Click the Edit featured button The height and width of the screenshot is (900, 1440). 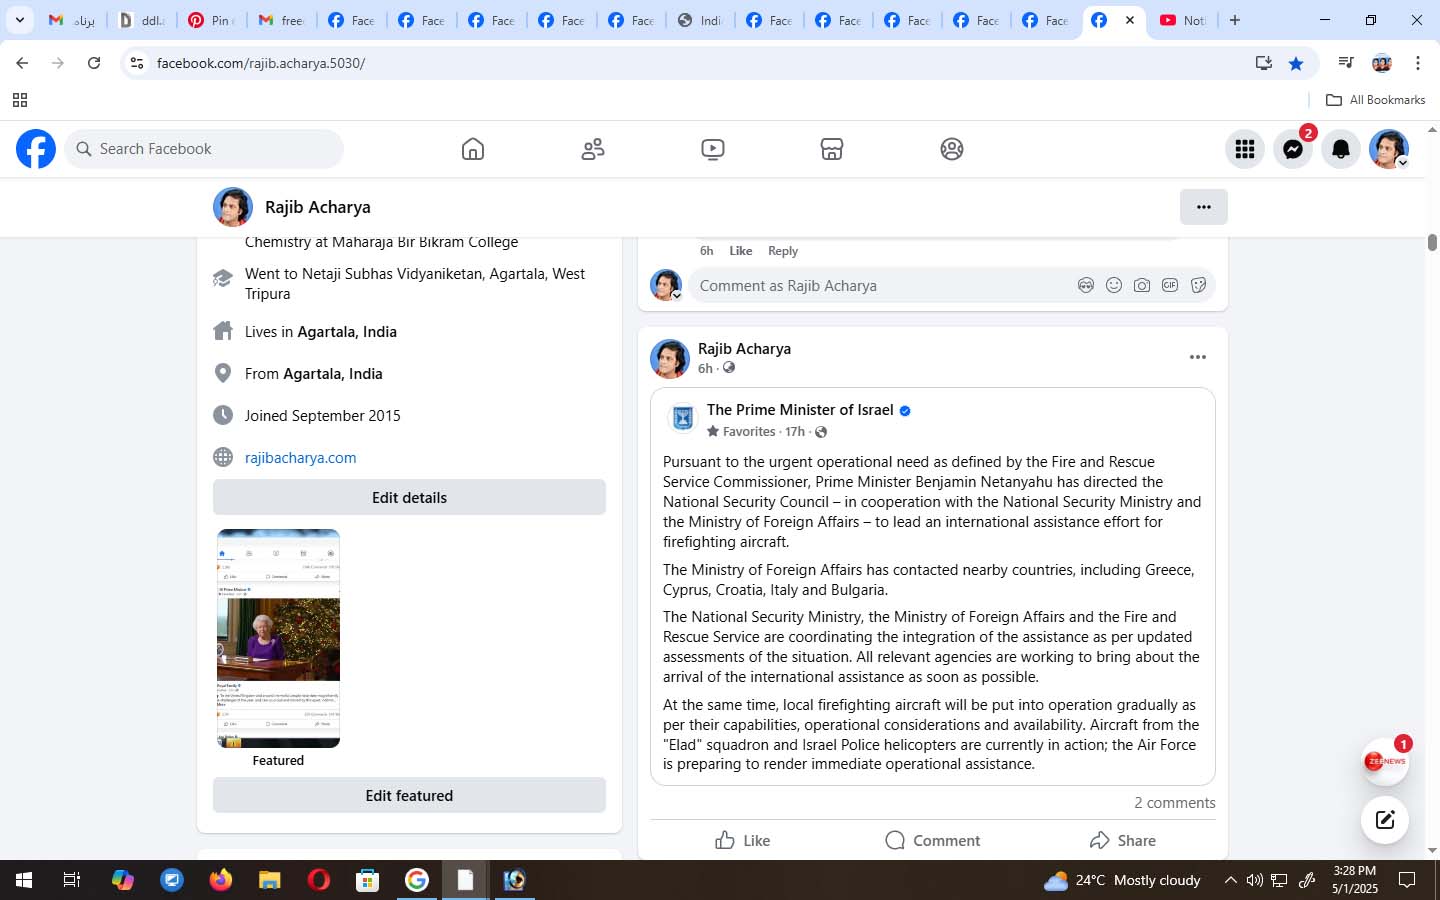click(409, 795)
